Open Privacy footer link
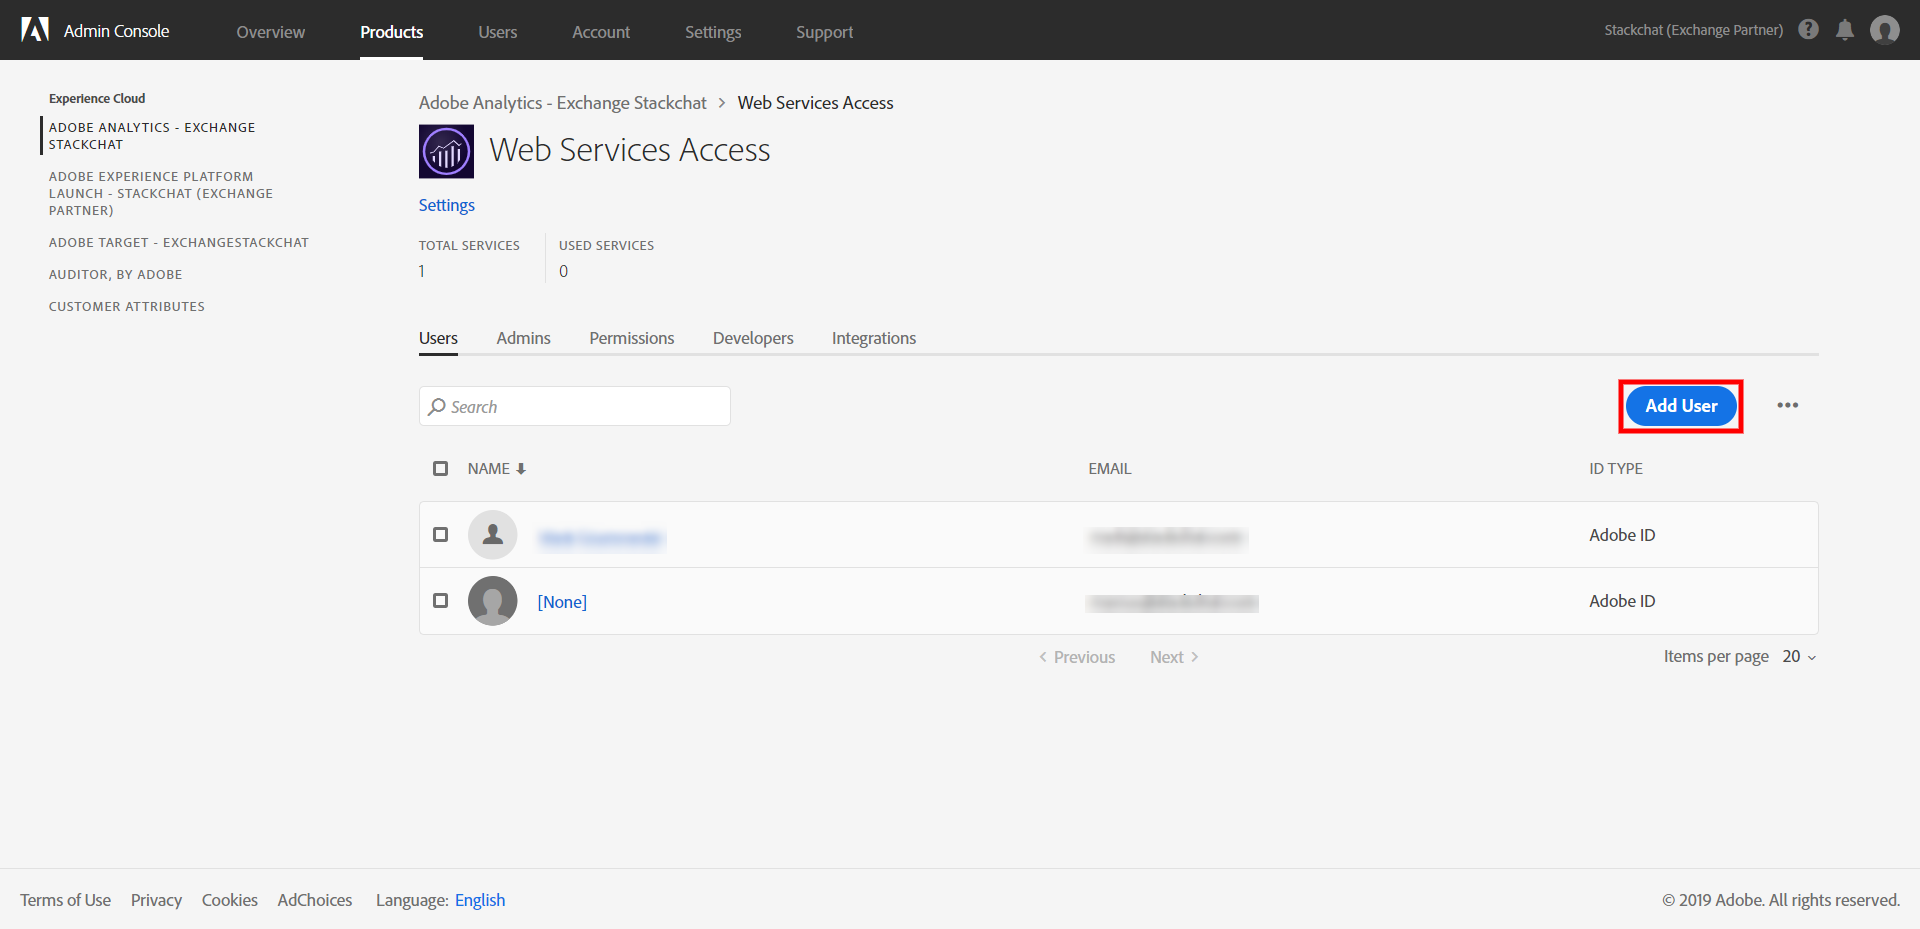Image resolution: width=1920 pixels, height=929 pixels. coord(157,900)
